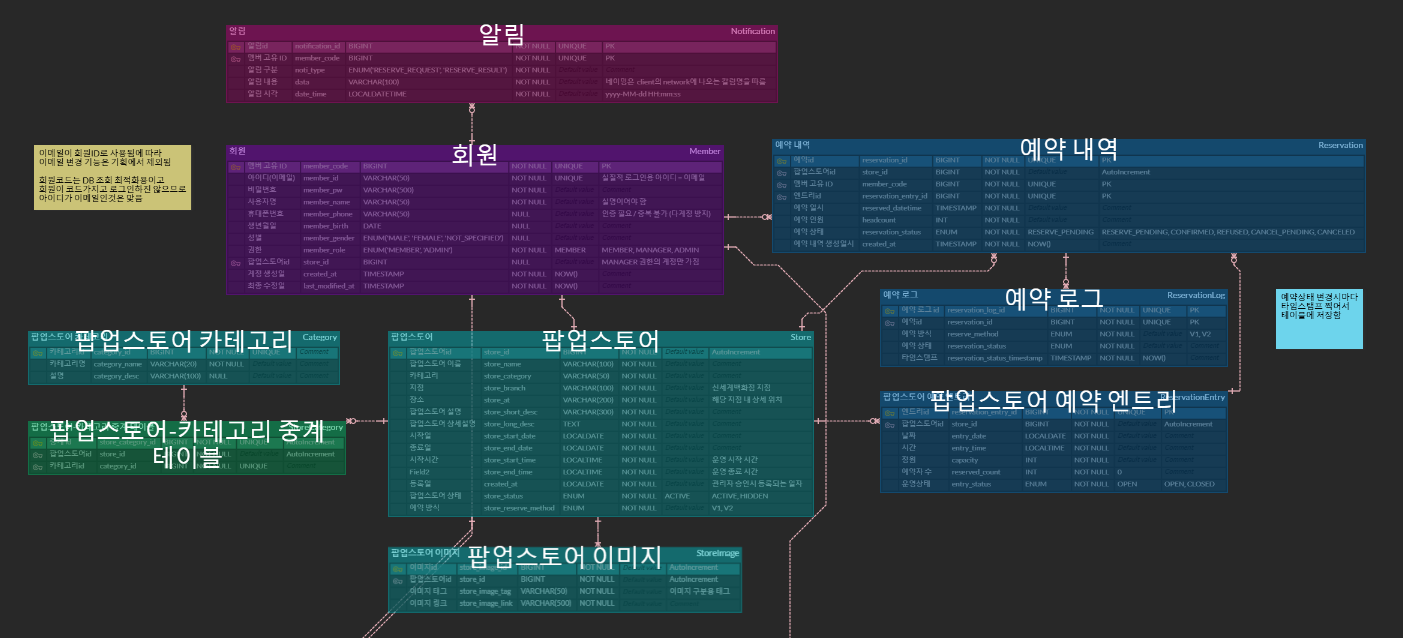This screenshot has width=1403, height=638.
Task: Click key icon of StoreCategory category_id row
Action: pyautogui.click(x=37, y=466)
